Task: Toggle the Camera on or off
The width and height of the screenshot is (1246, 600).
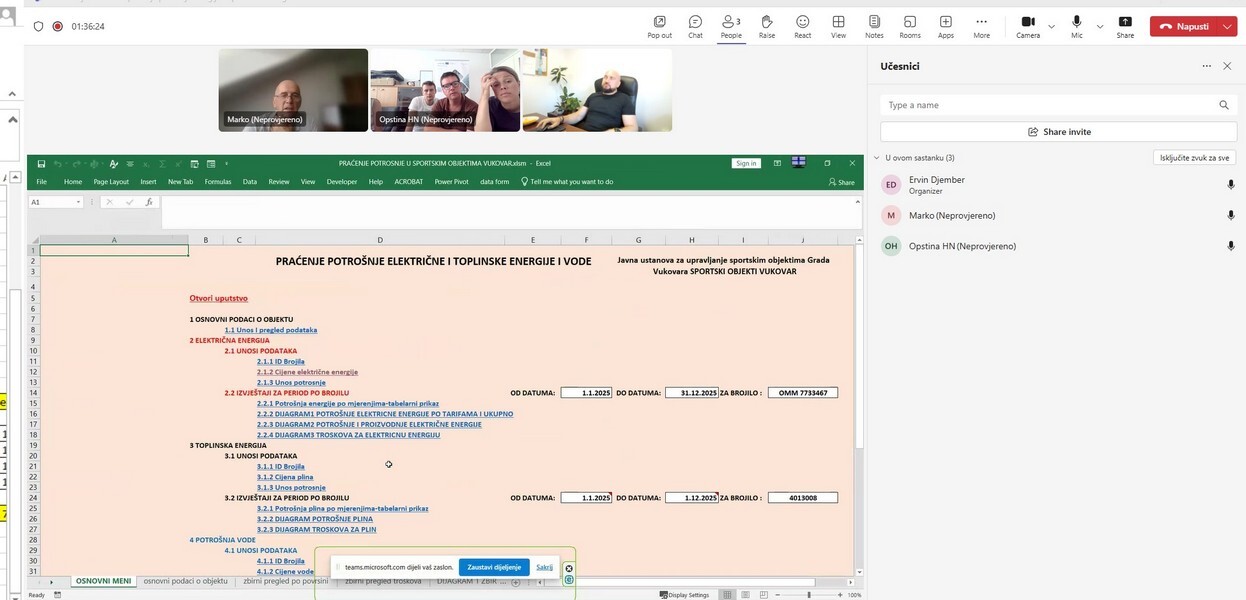Action: click(x=1028, y=23)
